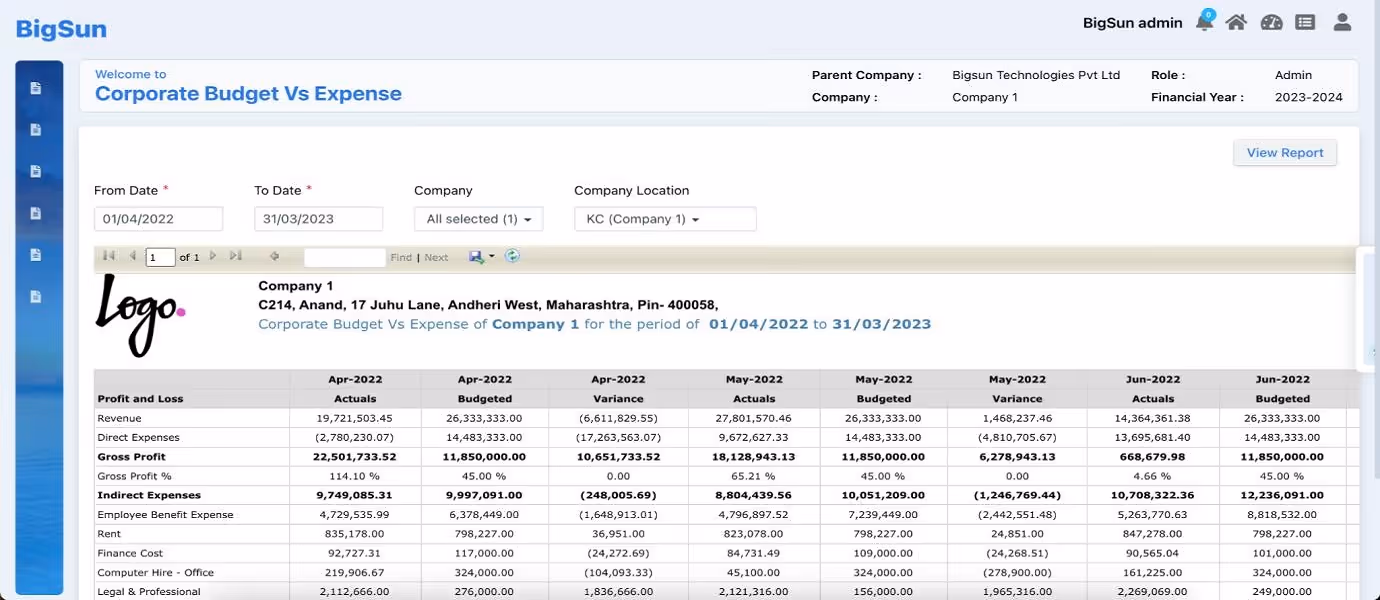Open the Company Location 'KC (Company 1)' dropdown
This screenshot has width=1380, height=600.
tap(665, 219)
